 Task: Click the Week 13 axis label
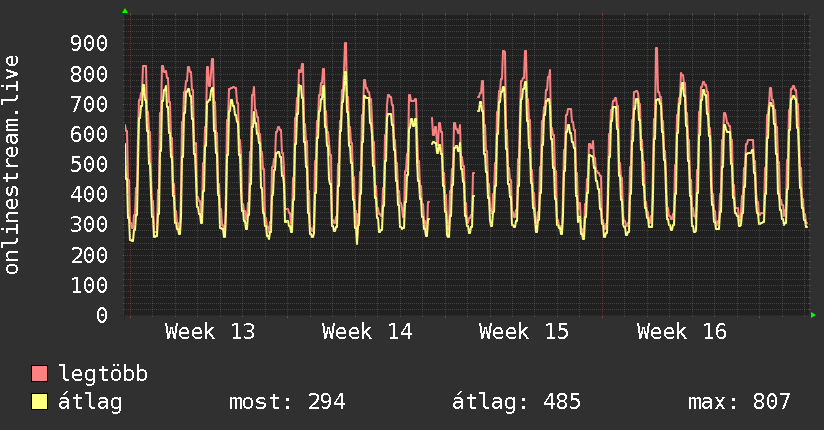pos(210,332)
